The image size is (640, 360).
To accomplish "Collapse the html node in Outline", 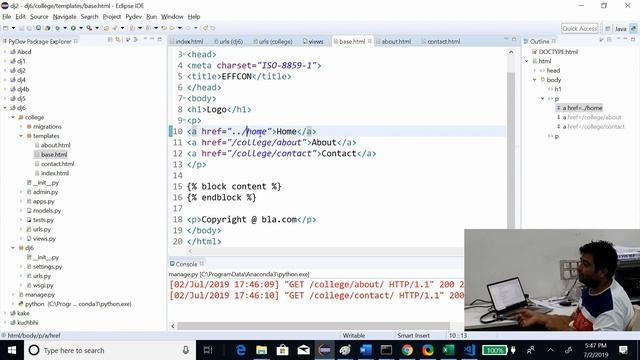I will (527, 61).
